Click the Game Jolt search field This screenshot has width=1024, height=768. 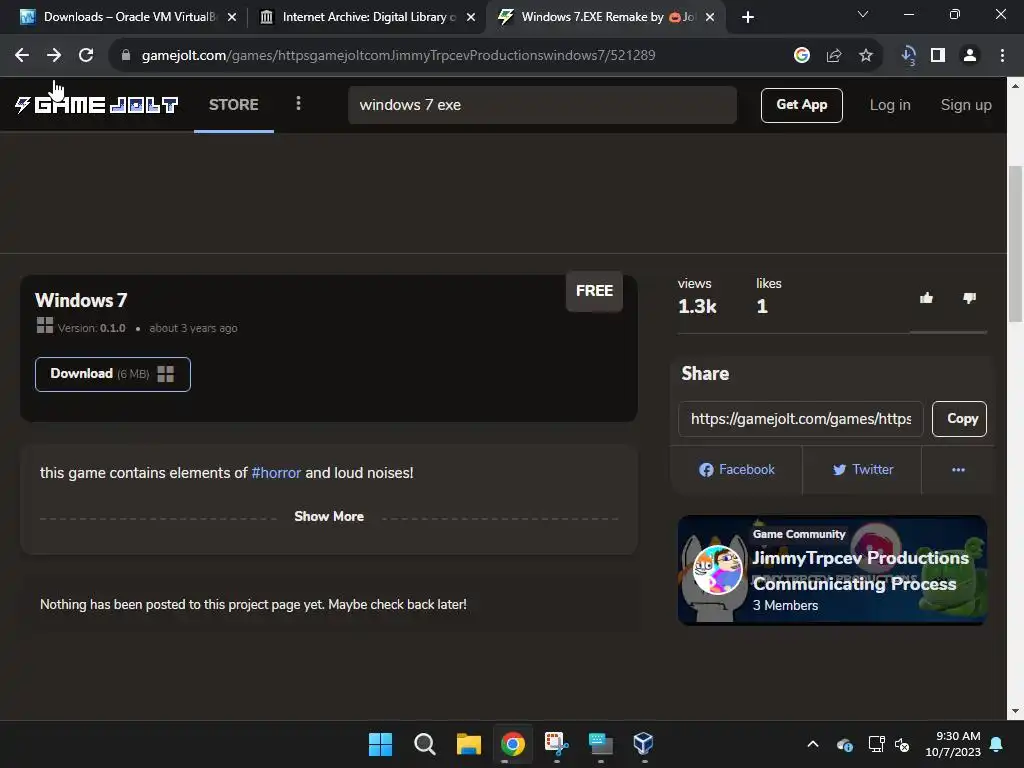click(542, 105)
